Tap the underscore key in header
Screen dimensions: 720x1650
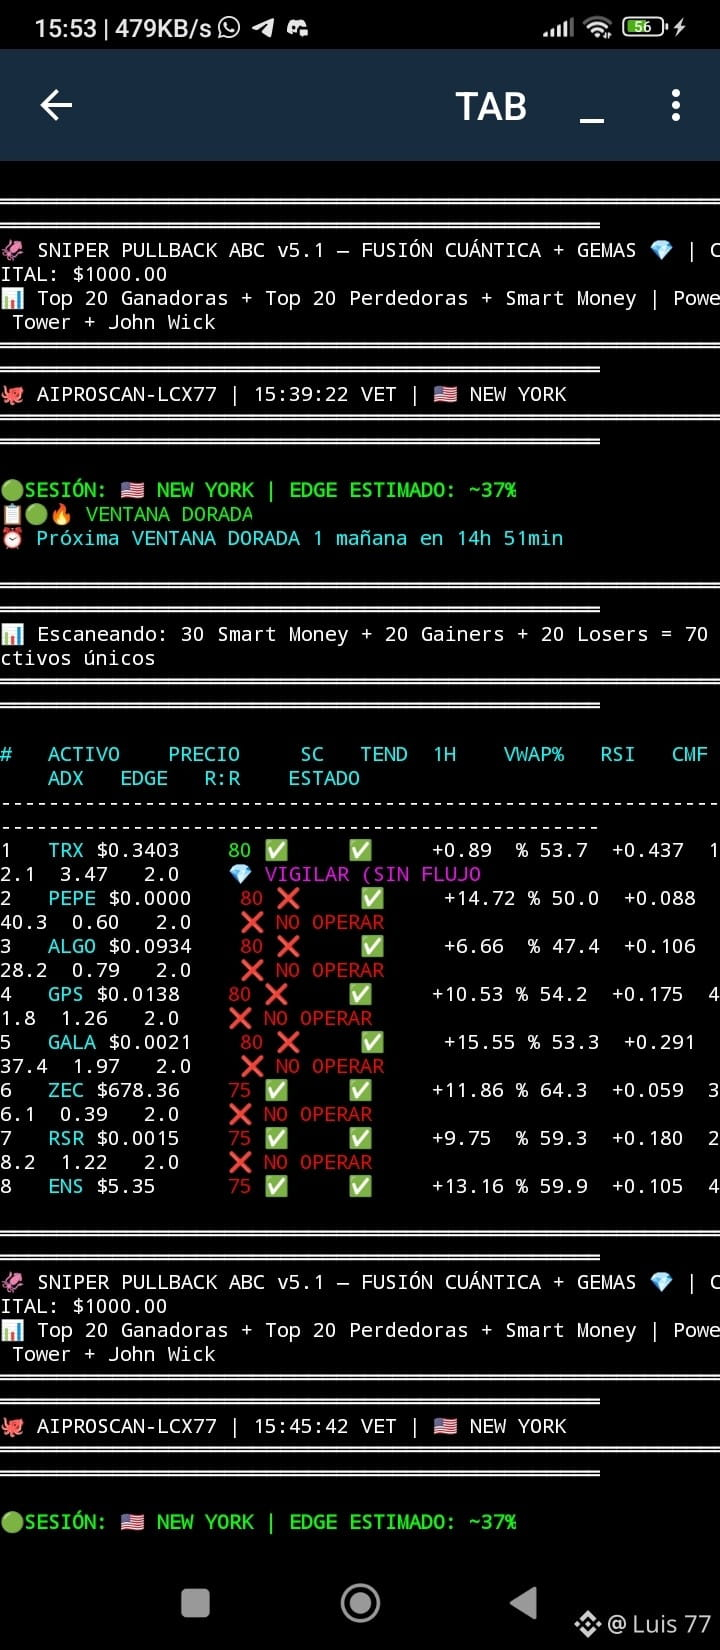(x=592, y=120)
